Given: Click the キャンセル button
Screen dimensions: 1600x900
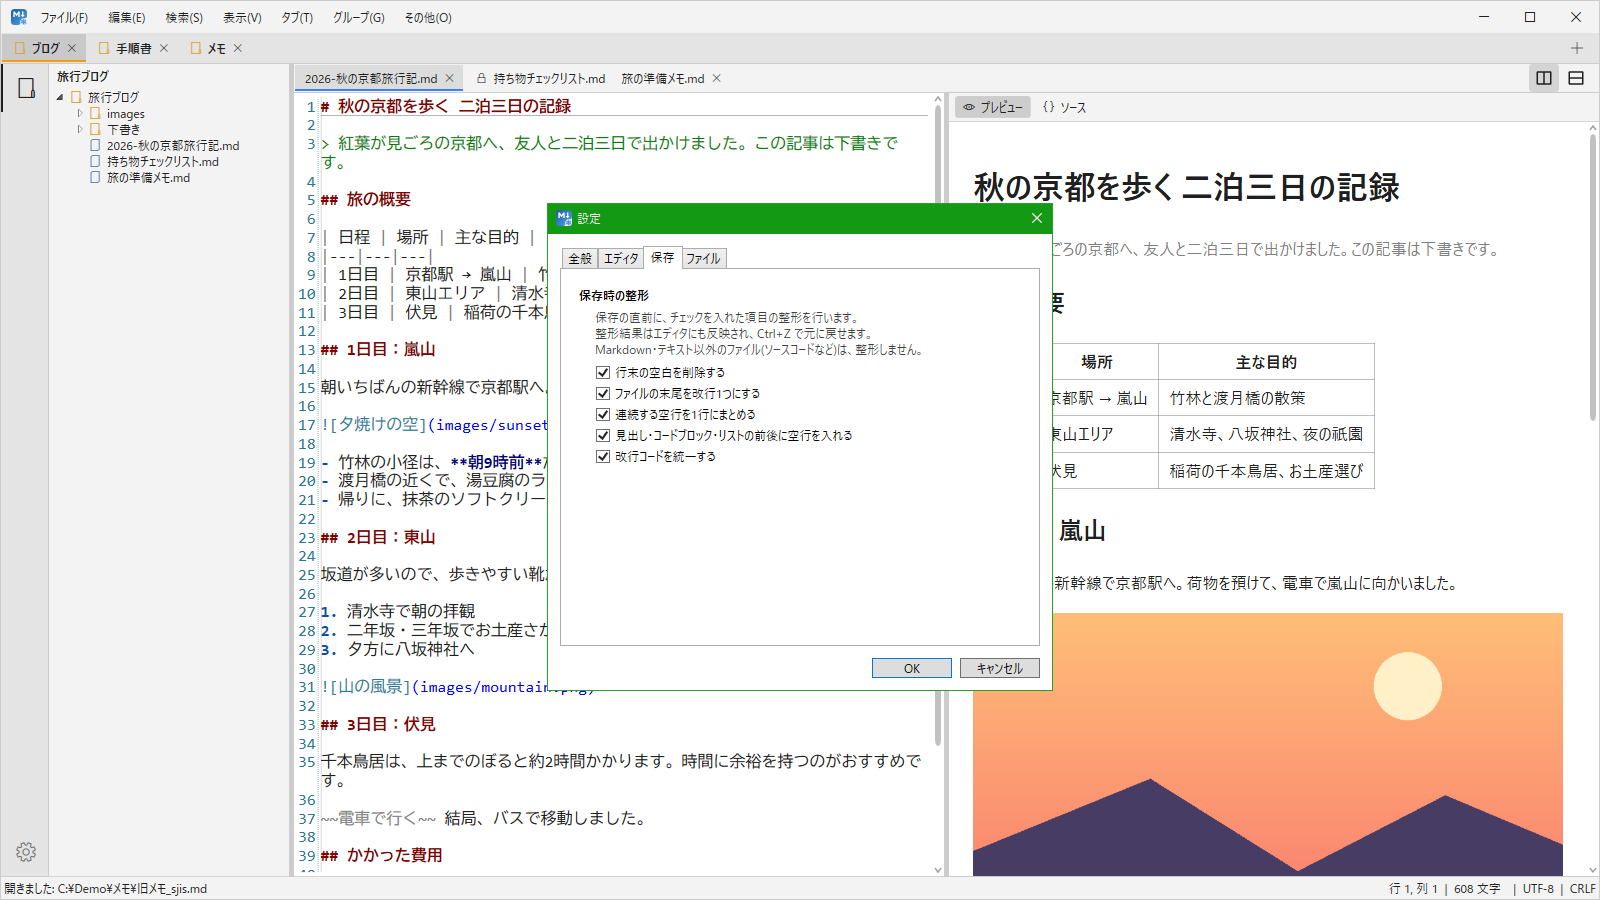Looking at the screenshot, I should (1000, 668).
